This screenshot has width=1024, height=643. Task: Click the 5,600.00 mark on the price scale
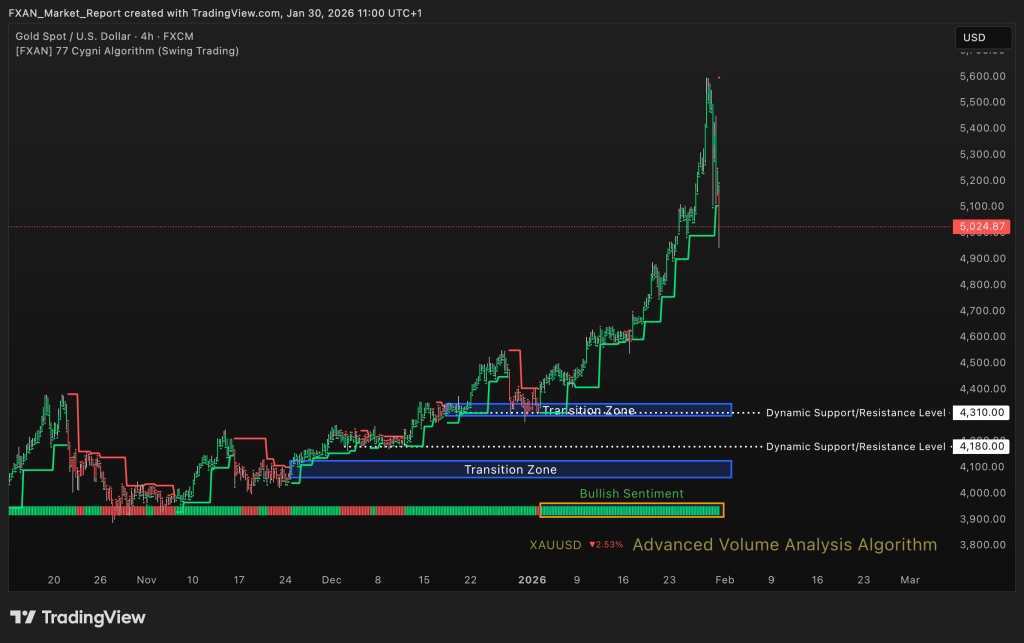click(980, 76)
